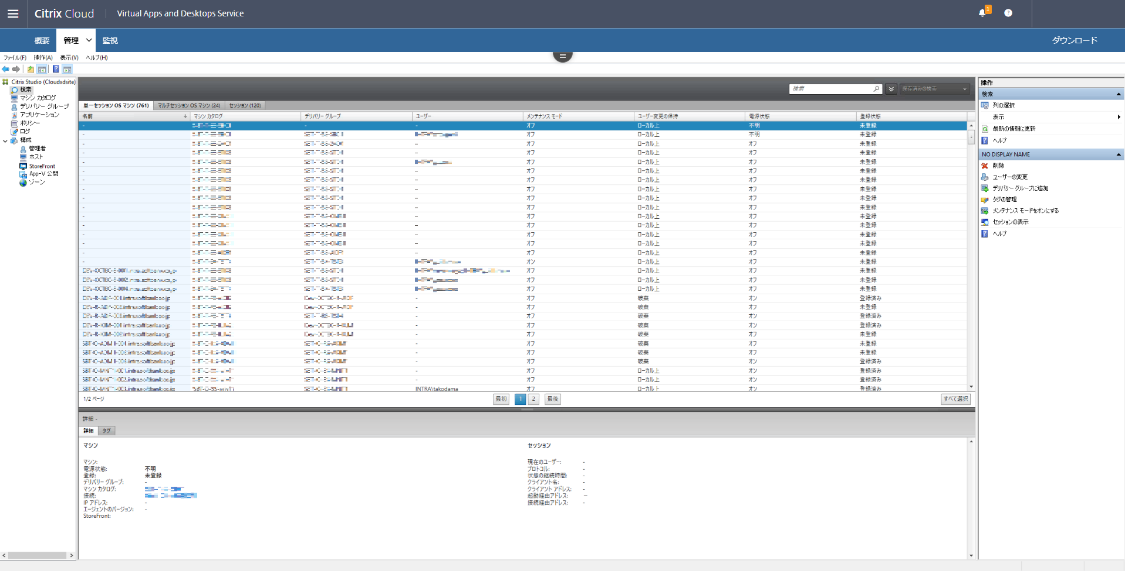Open 管理者 under 構成
Screen dimensions: 1125x571
tap(37, 148)
